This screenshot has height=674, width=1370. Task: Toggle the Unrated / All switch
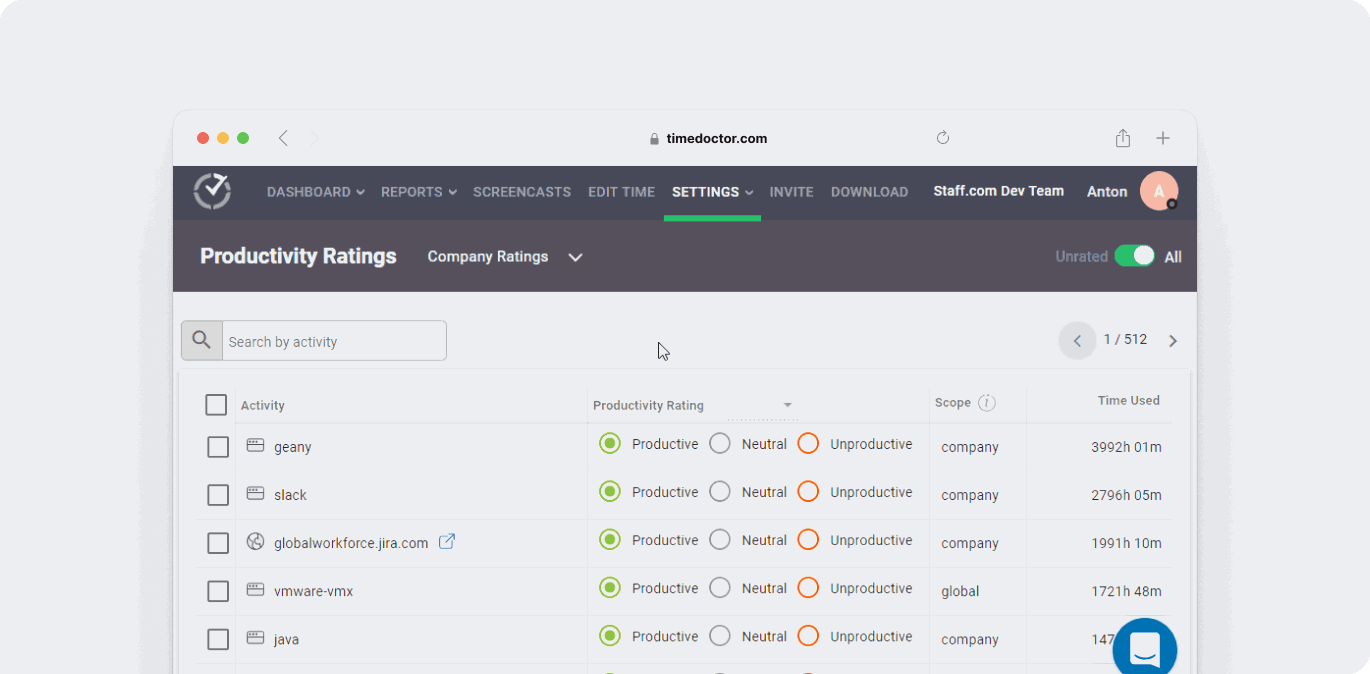1135,256
